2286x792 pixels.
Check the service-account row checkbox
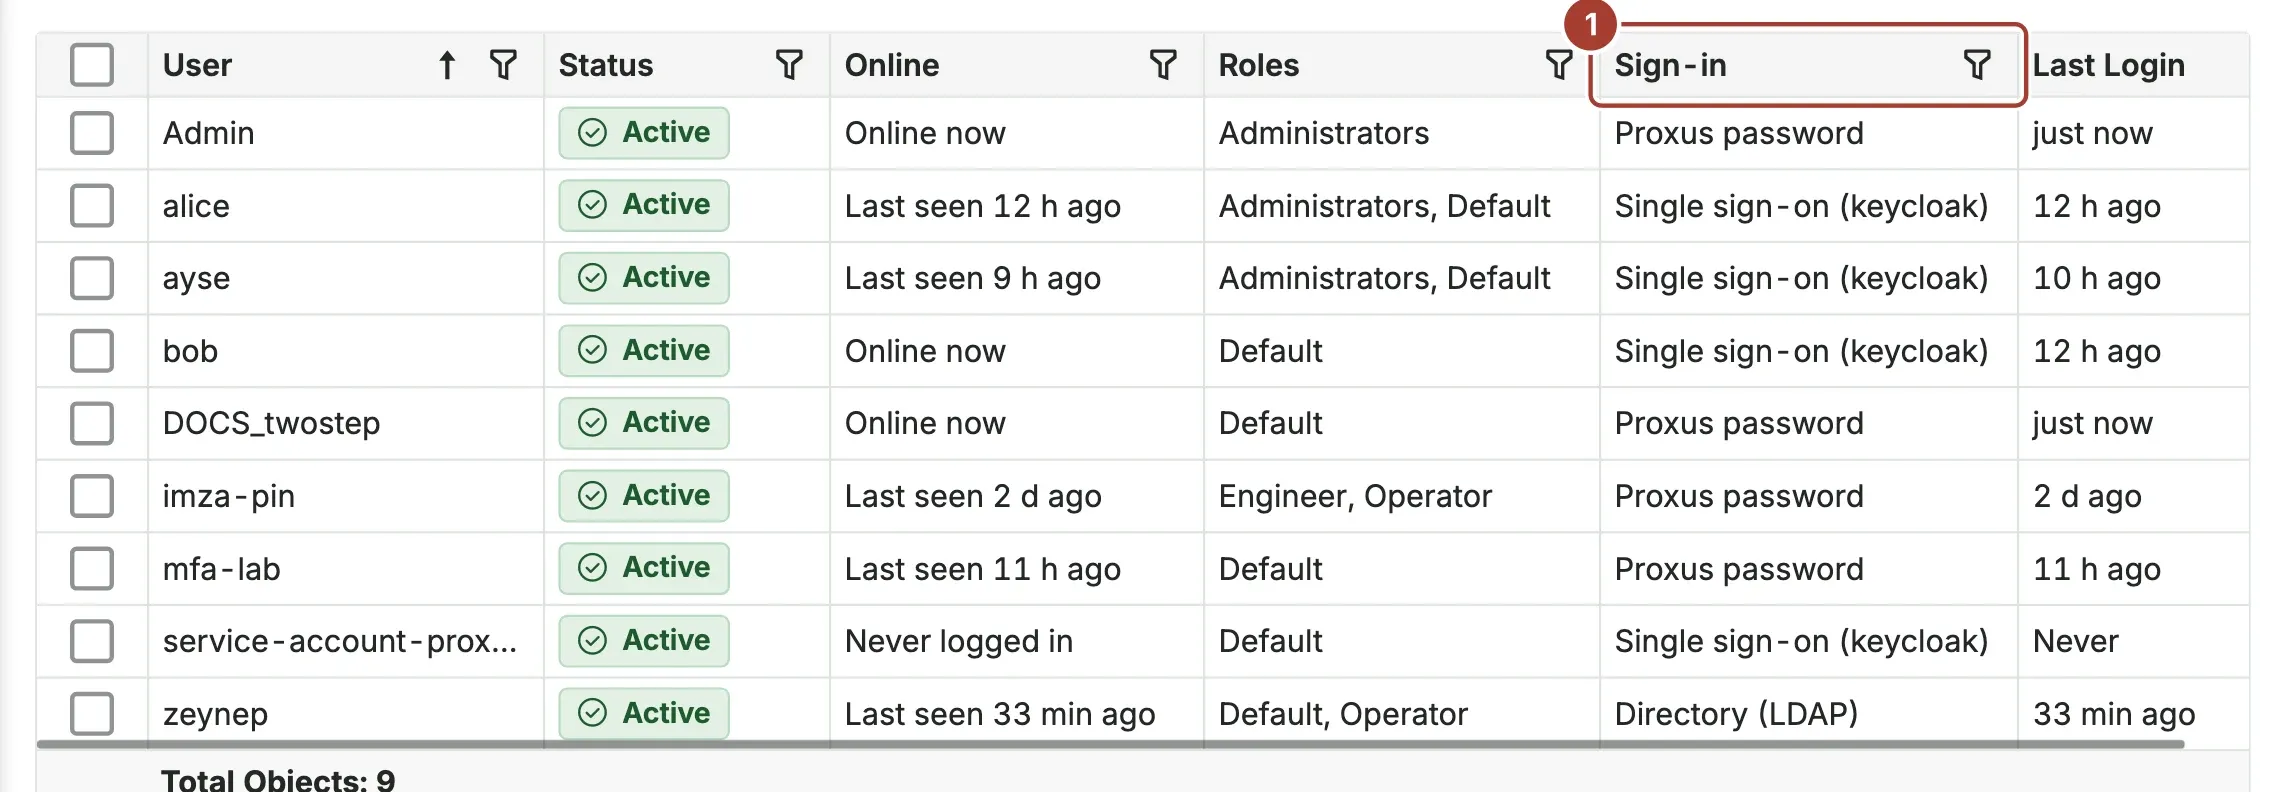tap(92, 641)
